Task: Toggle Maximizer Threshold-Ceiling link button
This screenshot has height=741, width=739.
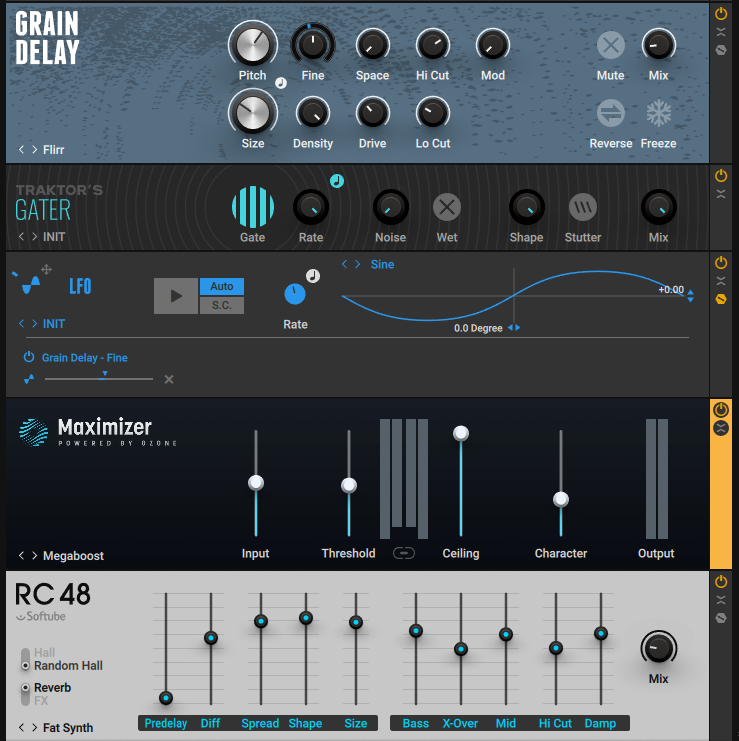Action: coord(404,553)
